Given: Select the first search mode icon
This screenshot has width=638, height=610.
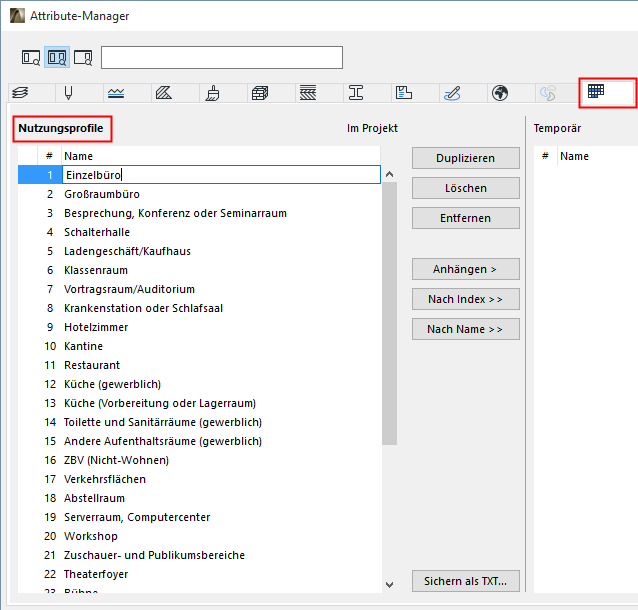Looking at the screenshot, I should (x=31, y=57).
